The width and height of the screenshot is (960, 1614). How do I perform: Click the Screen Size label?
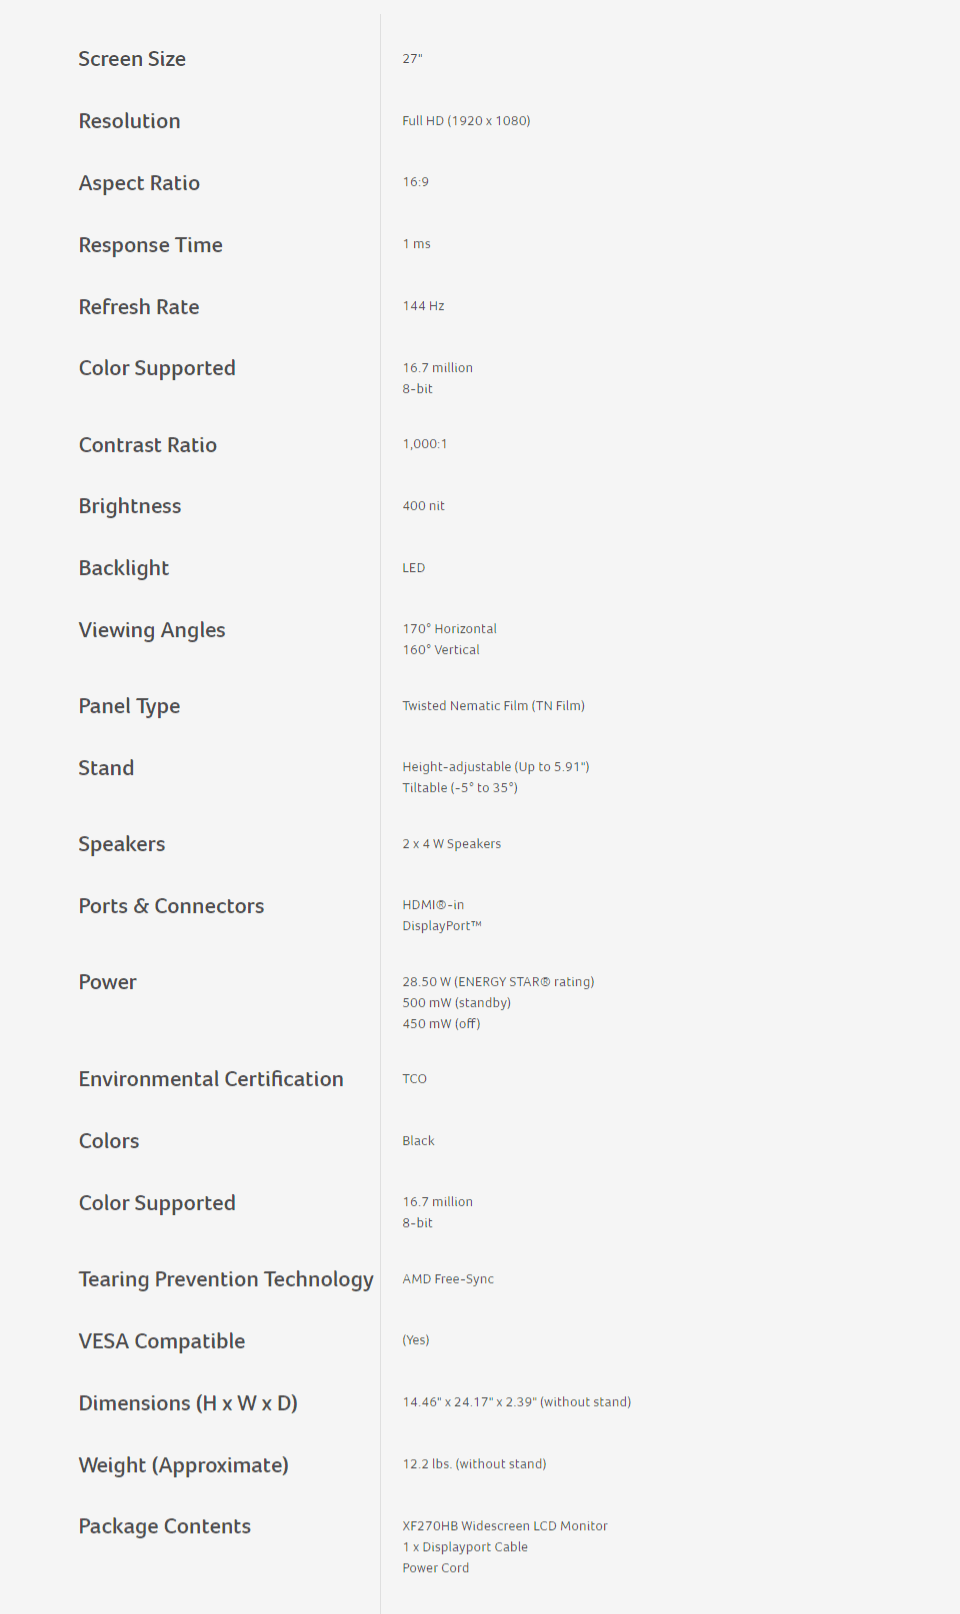click(x=132, y=59)
